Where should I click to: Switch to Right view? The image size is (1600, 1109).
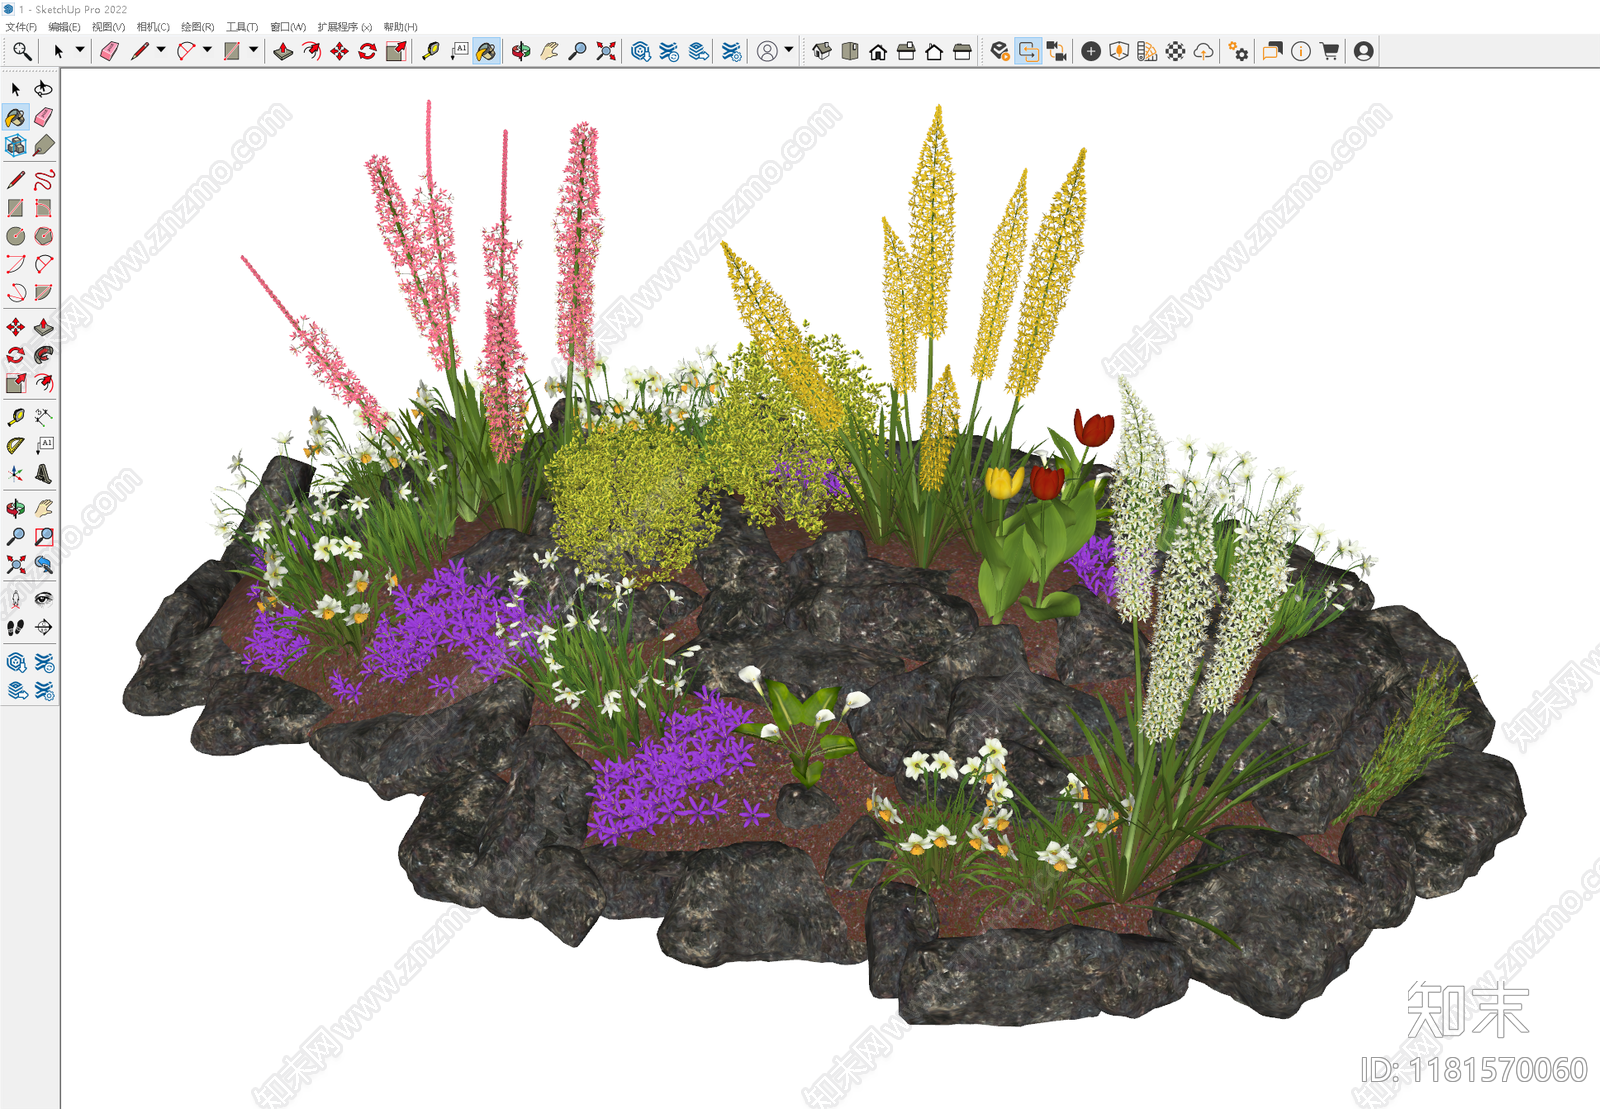coord(906,51)
